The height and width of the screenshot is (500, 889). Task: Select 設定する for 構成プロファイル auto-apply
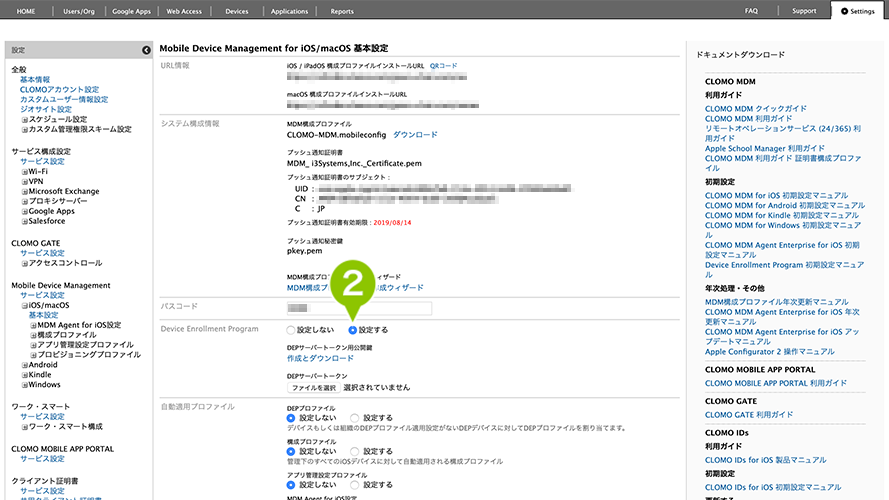click(x=354, y=451)
